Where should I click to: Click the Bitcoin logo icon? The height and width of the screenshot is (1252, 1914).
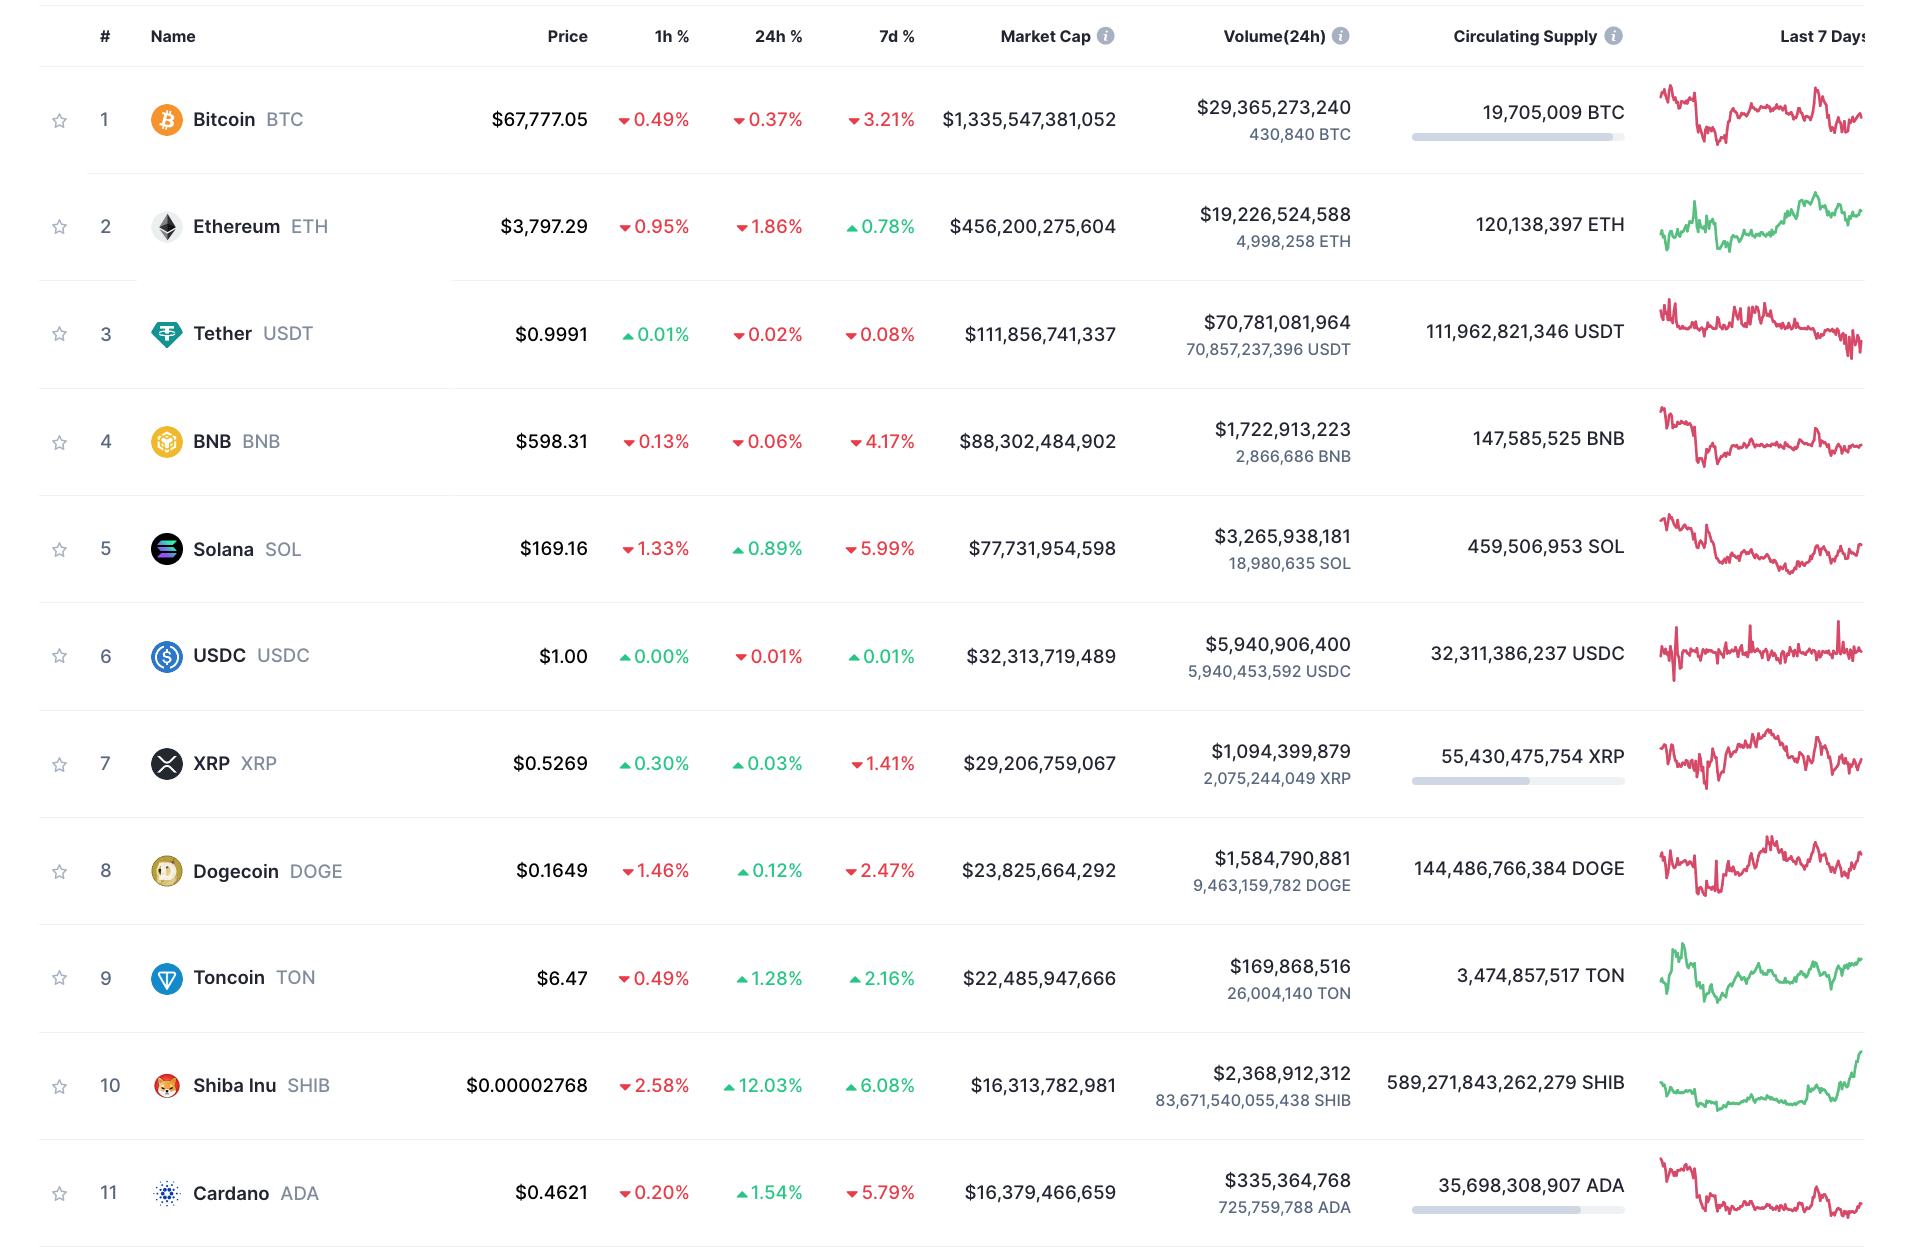pyautogui.click(x=166, y=120)
